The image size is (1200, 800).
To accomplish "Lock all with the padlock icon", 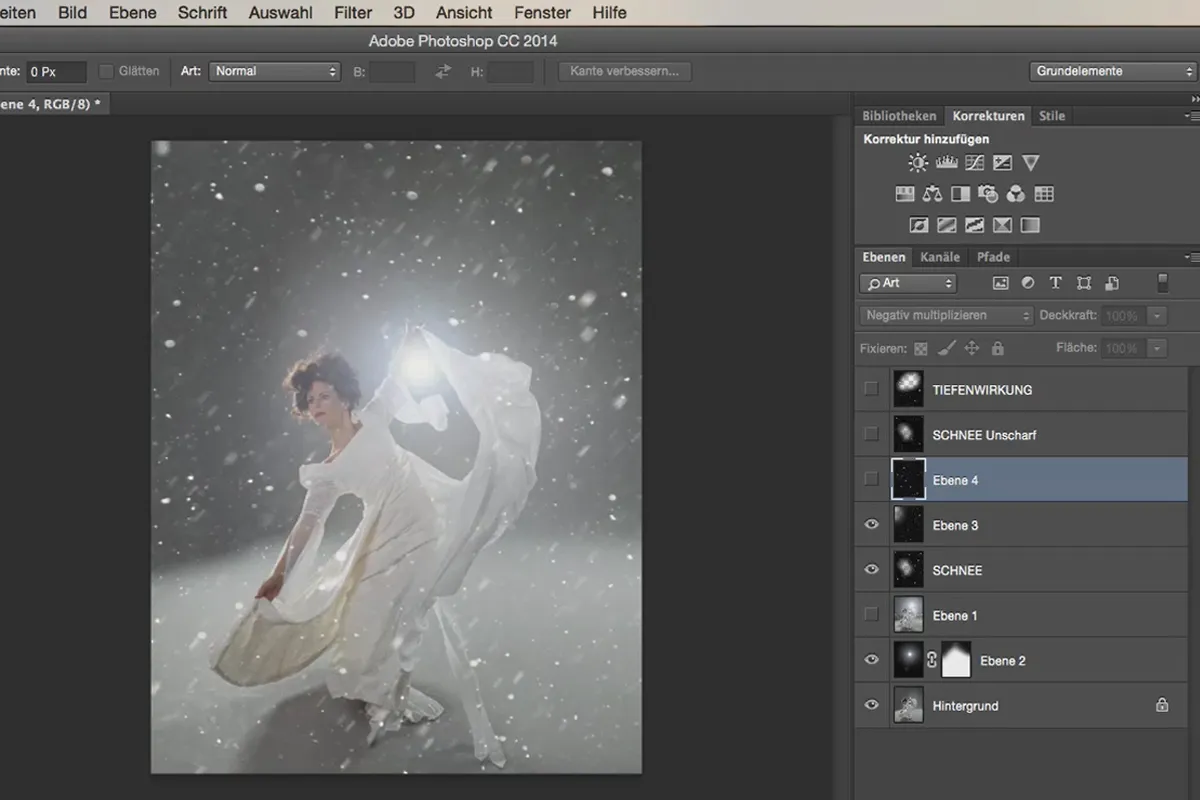I will pyautogui.click(x=998, y=348).
